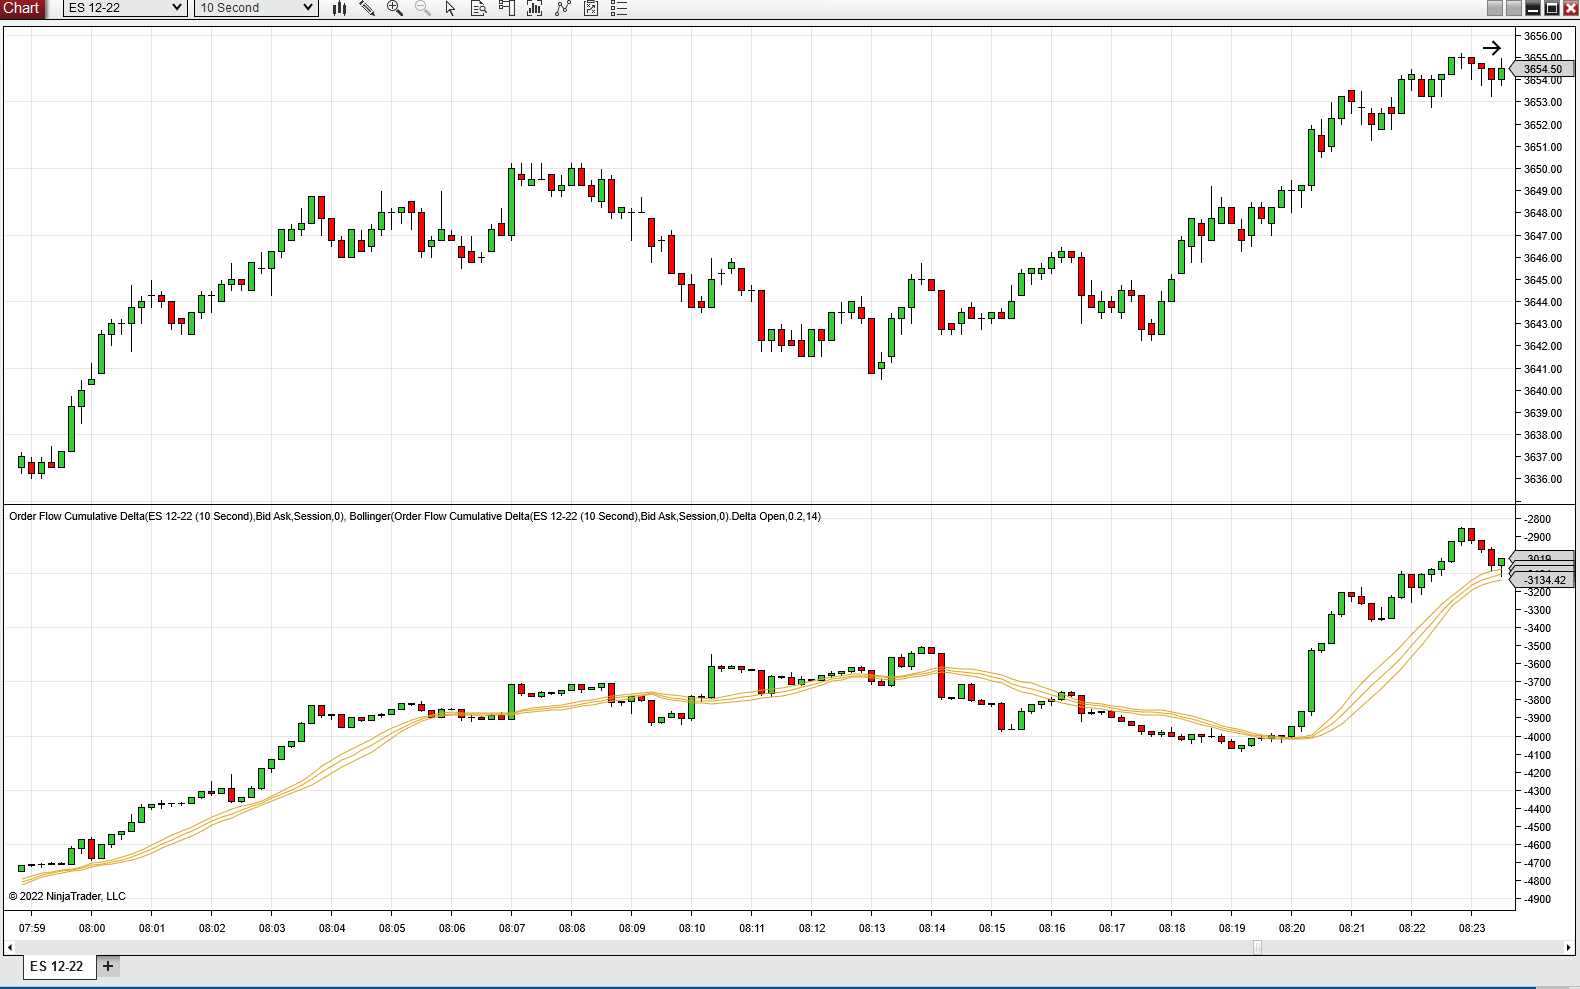This screenshot has width=1580, height=989.
Task: Click the 08:14 time axis label
Action: (932, 928)
